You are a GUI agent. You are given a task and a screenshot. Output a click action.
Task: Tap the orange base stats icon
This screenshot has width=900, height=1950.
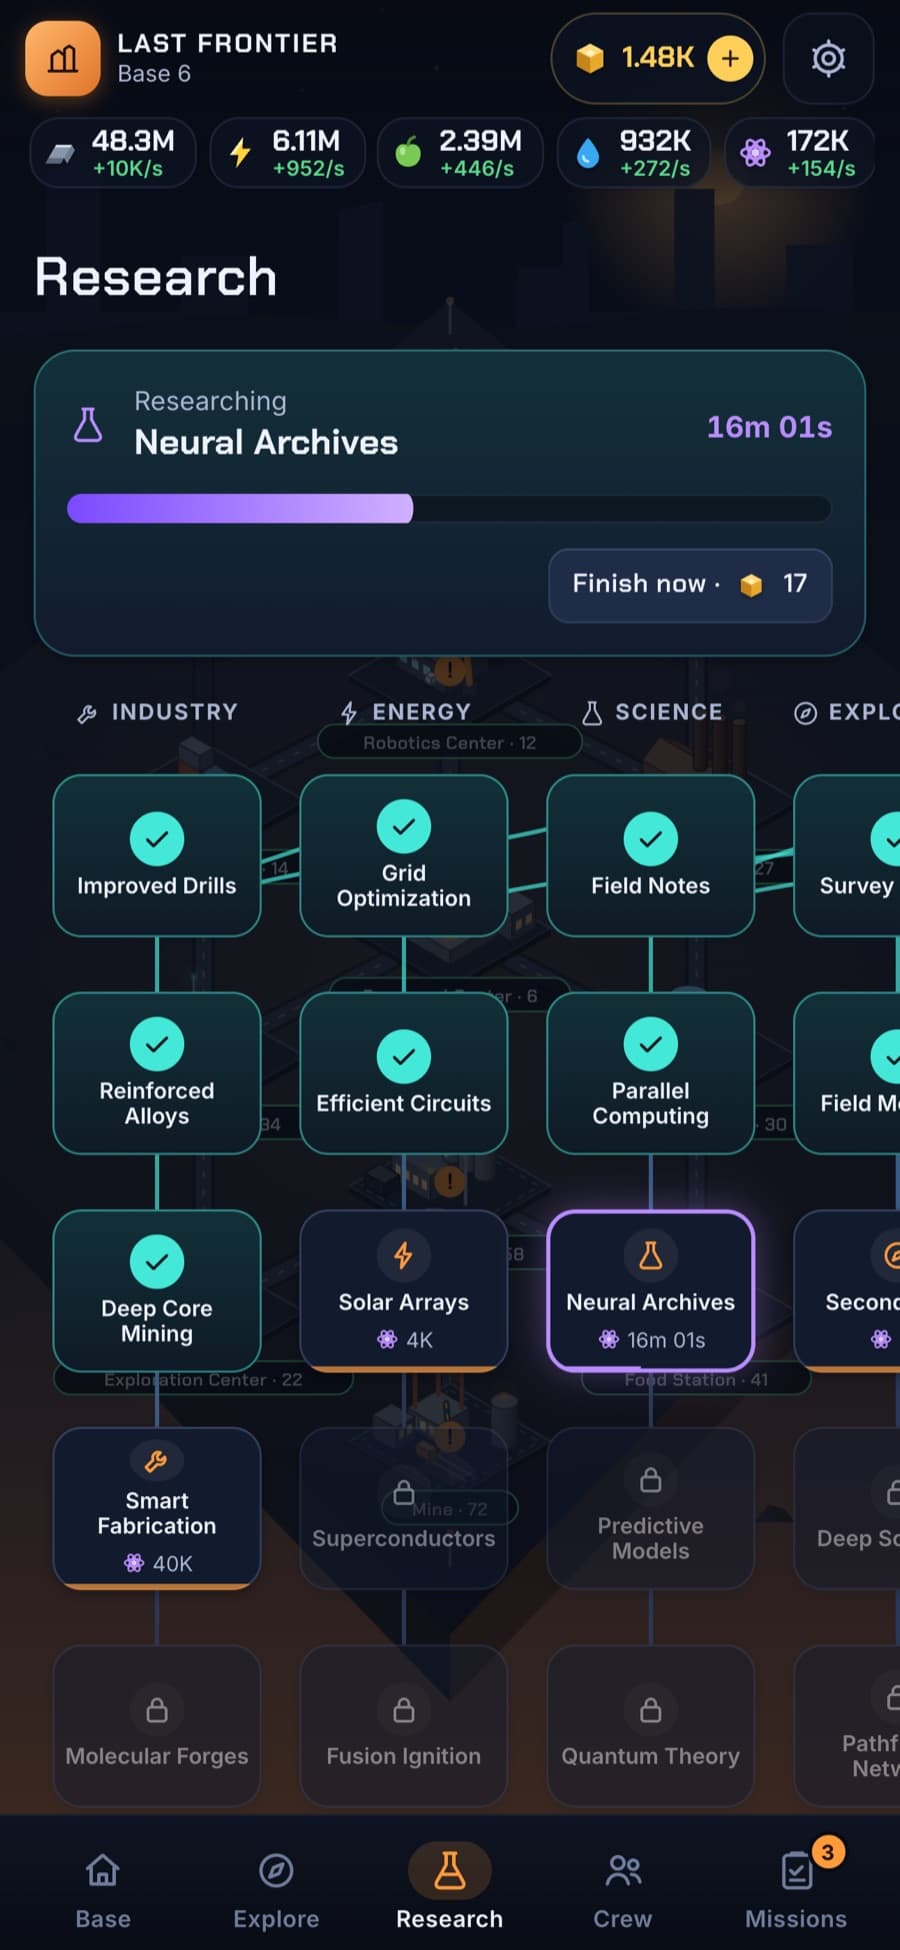click(62, 59)
